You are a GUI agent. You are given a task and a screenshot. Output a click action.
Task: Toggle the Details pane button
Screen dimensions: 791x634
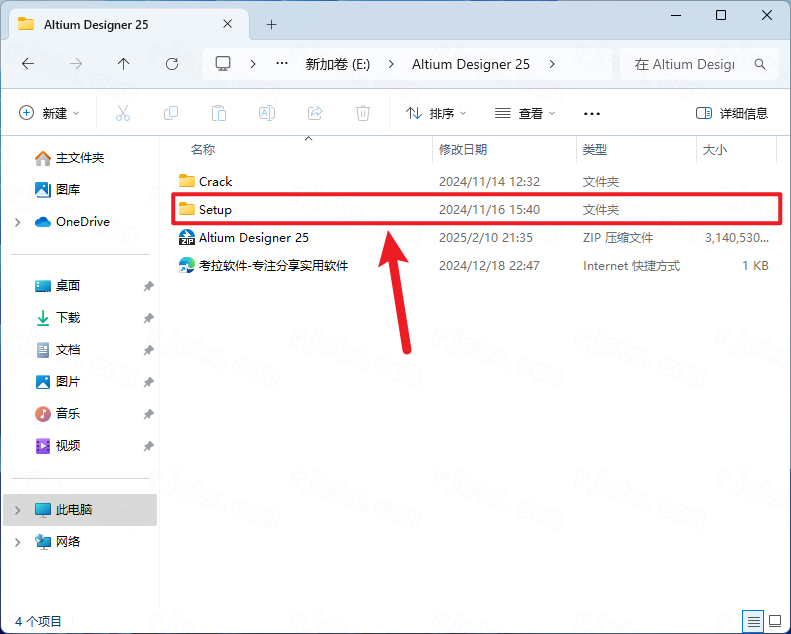coord(732,114)
